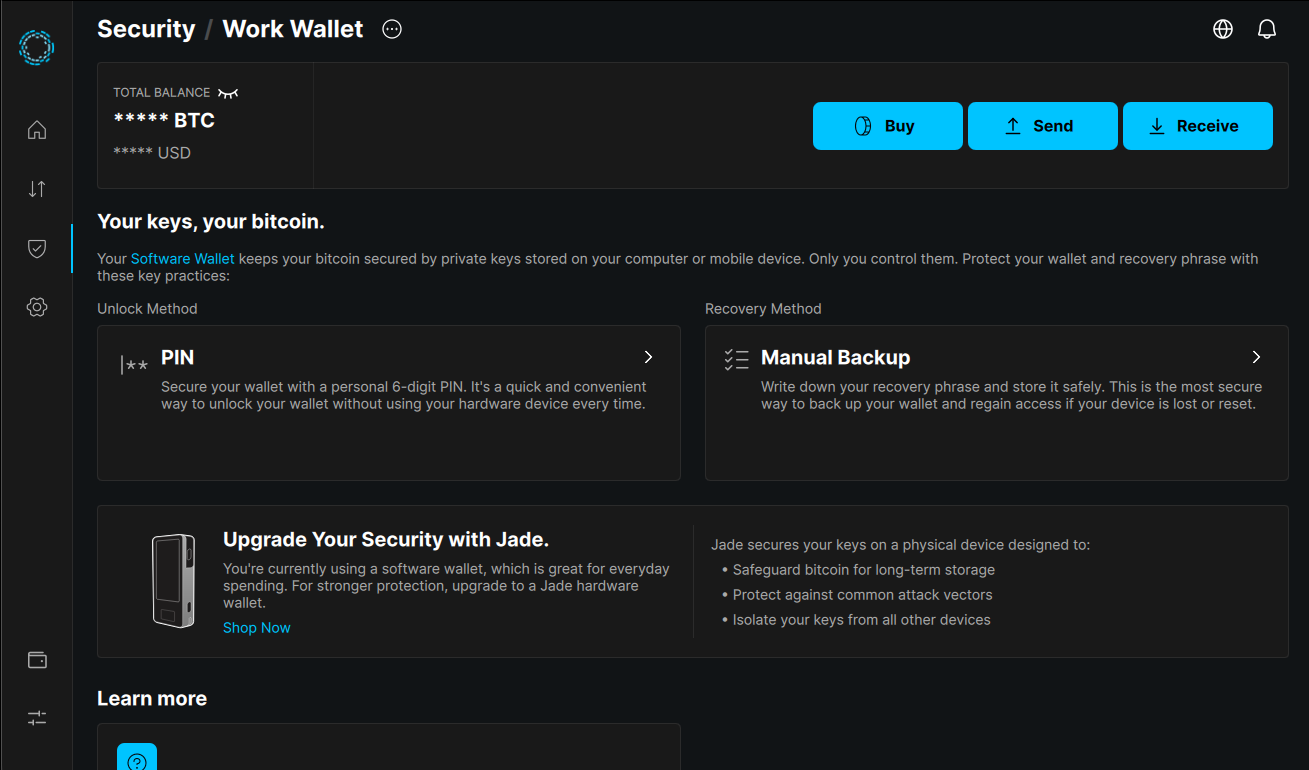Click the Buy button
The image size is (1309, 770).
pos(887,126)
